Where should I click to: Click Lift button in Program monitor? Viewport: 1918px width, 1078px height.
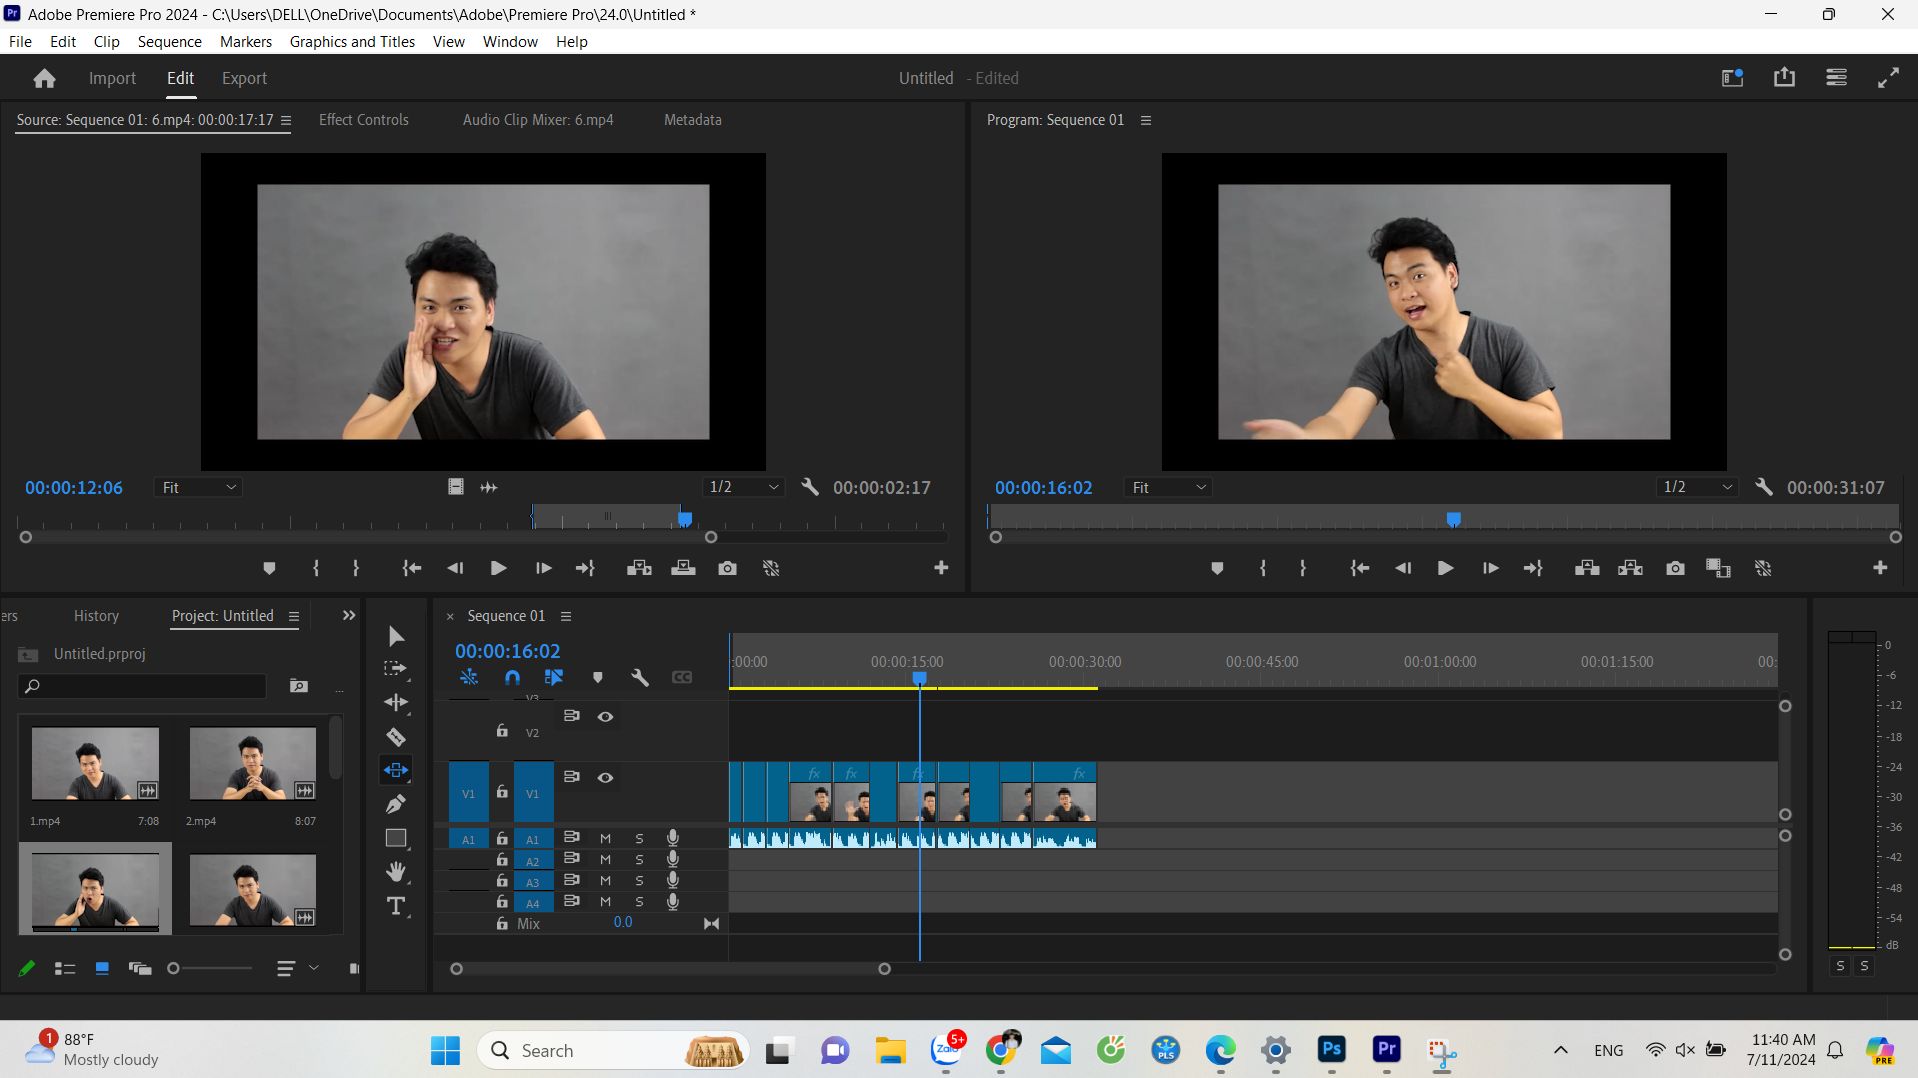pyautogui.click(x=1587, y=568)
